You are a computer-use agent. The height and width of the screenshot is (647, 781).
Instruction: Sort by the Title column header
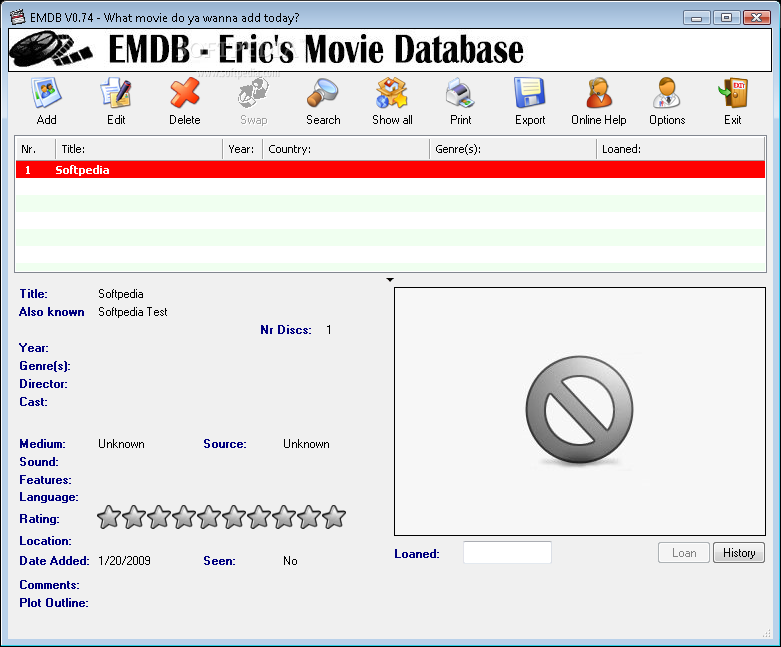(138, 149)
